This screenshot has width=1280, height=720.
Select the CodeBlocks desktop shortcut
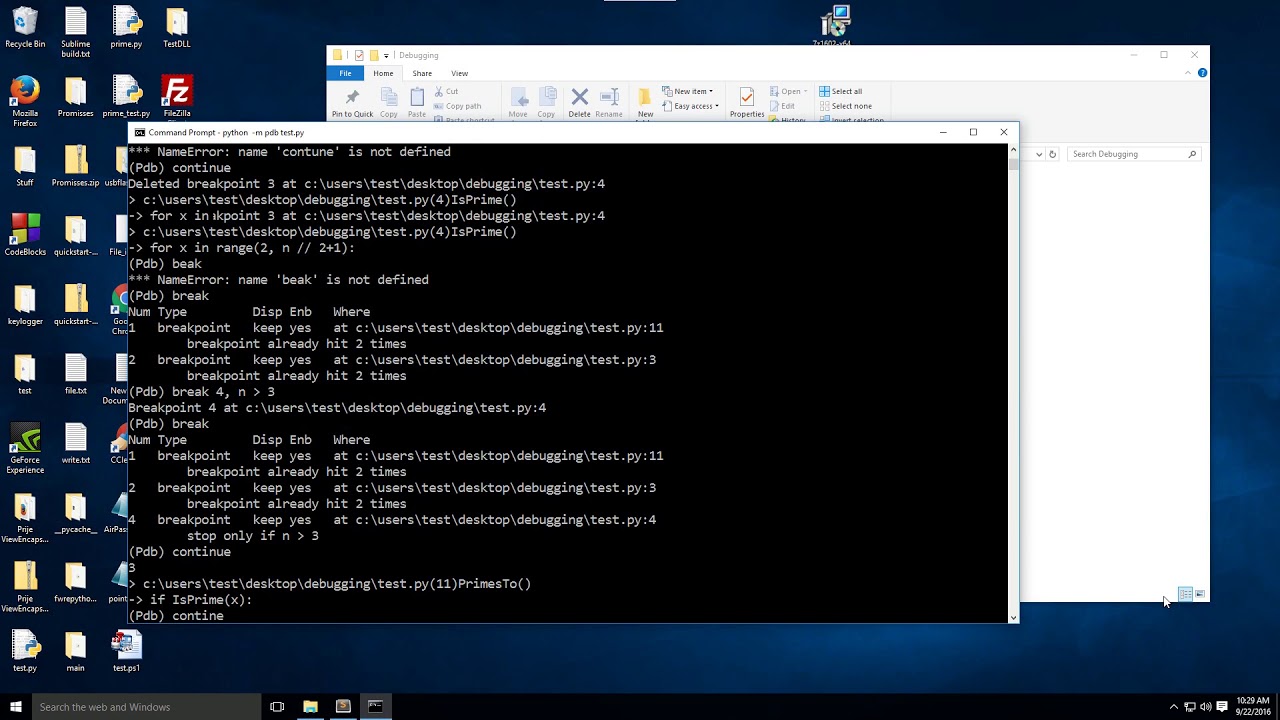[x=25, y=235]
